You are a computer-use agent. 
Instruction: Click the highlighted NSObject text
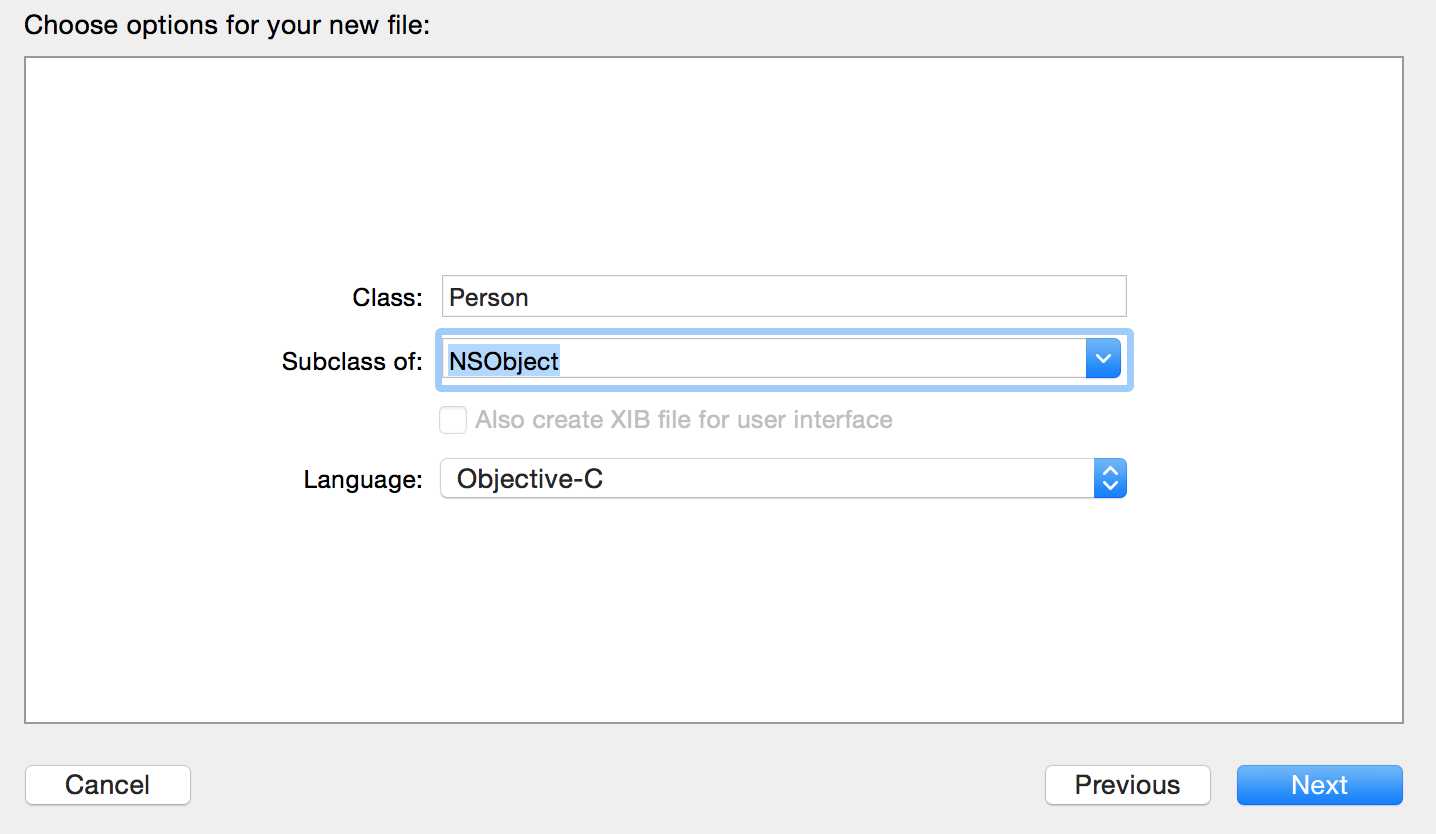tap(504, 360)
